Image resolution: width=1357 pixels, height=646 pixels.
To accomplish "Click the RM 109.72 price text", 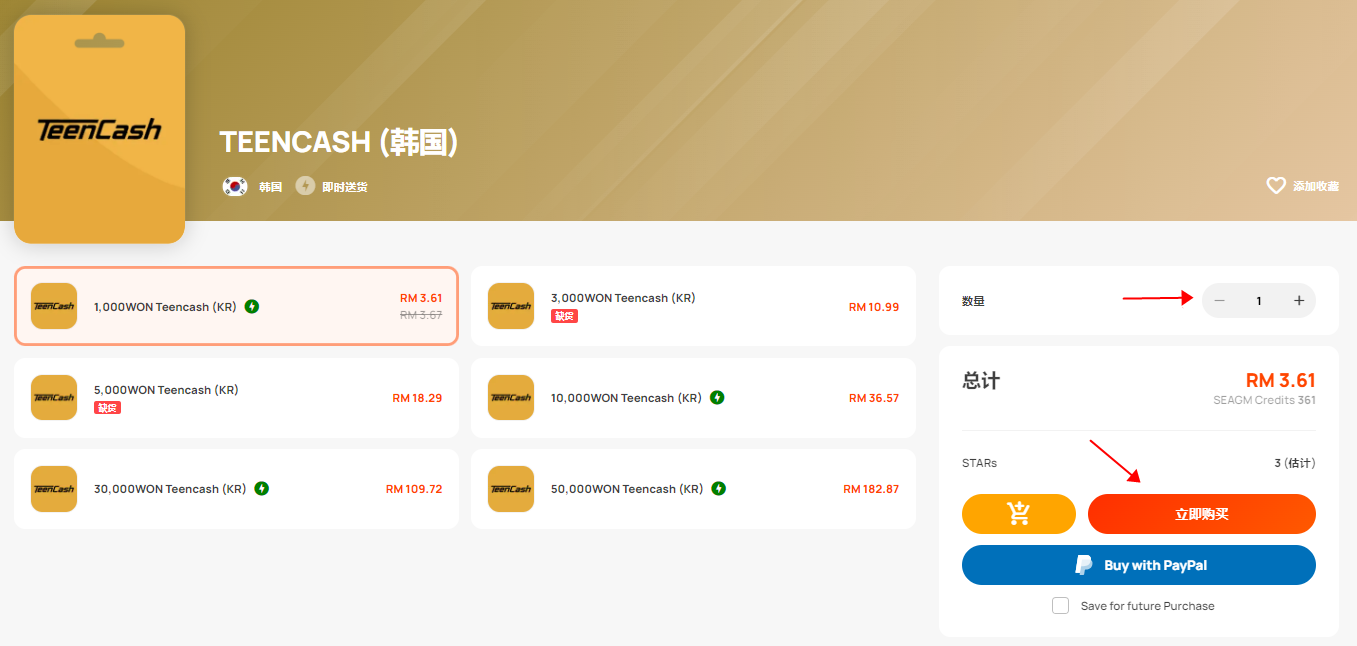I will [x=414, y=489].
